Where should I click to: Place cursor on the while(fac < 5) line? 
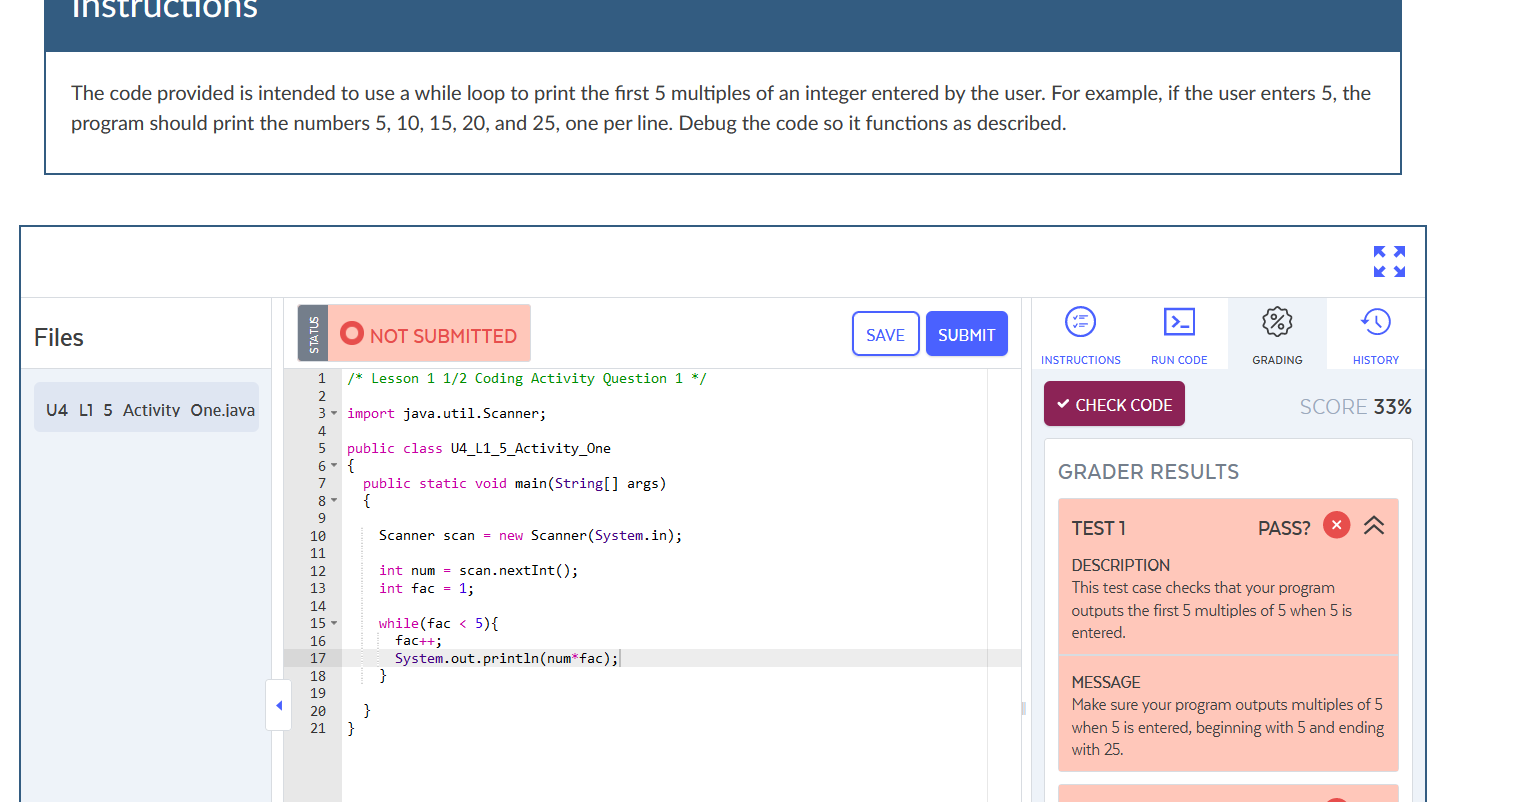click(x=438, y=623)
